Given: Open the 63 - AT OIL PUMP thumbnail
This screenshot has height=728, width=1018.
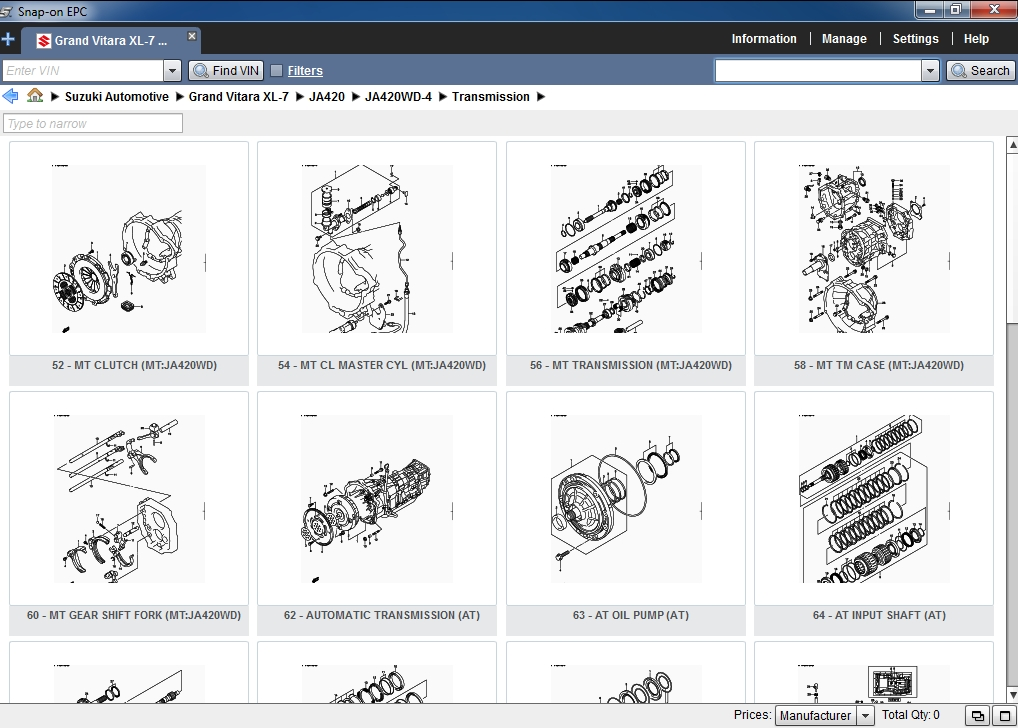Looking at the screenshot, I should pyautogui.click(x=626, y=513).
